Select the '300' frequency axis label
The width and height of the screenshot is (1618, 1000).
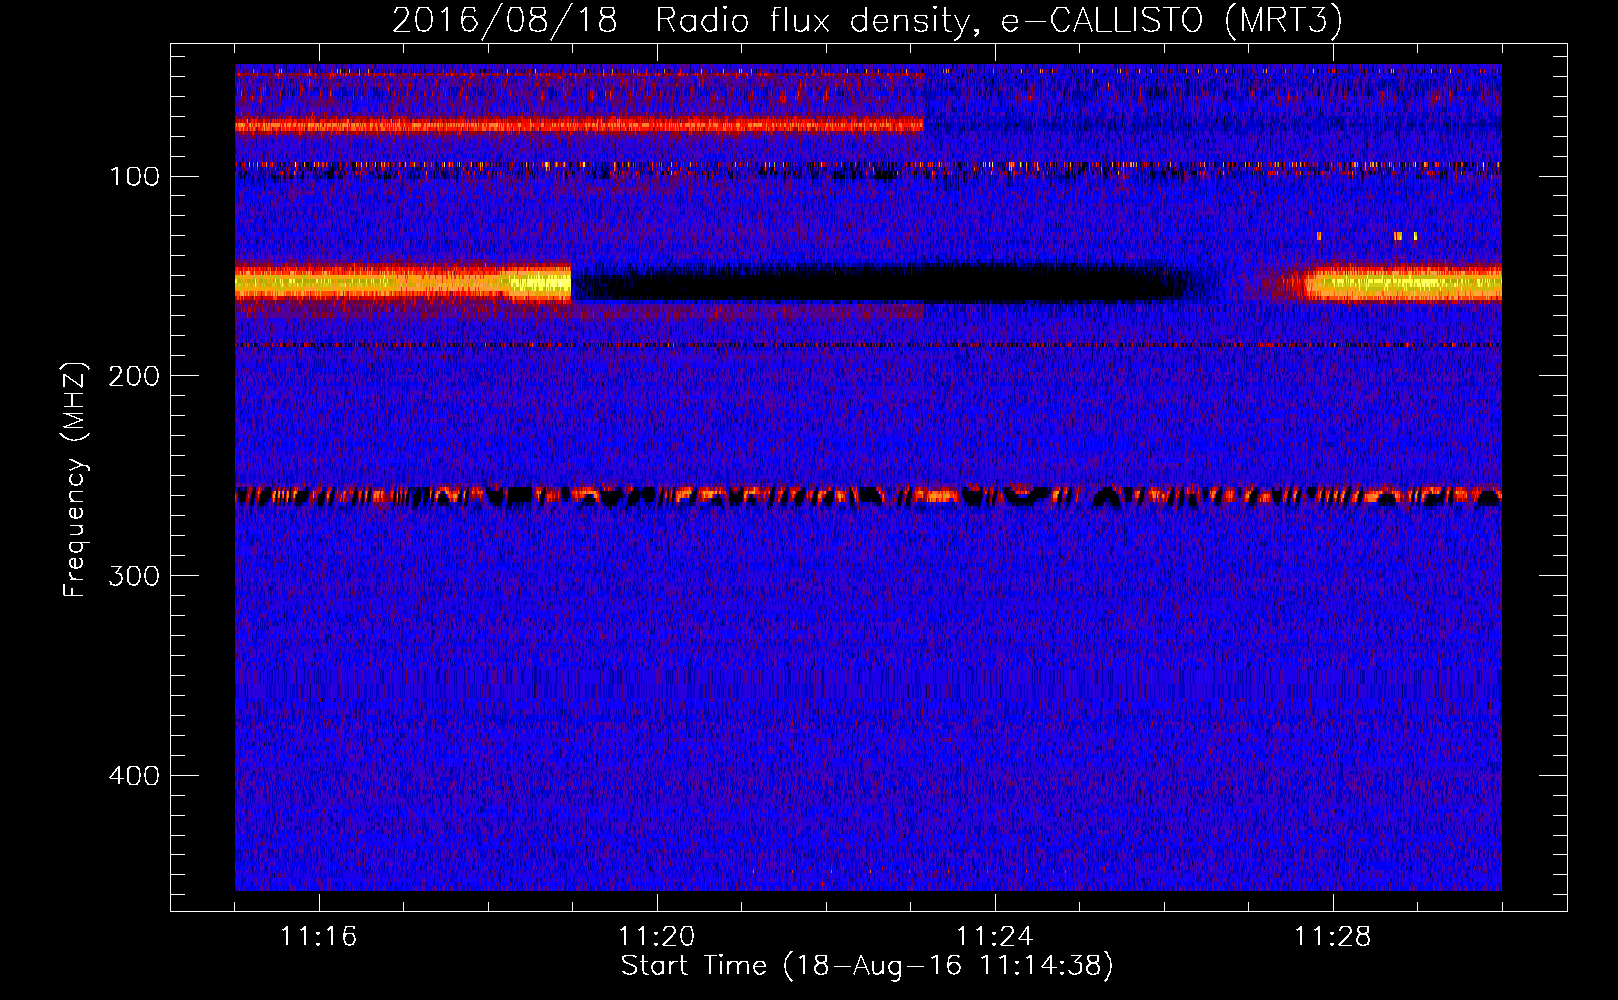134,576
